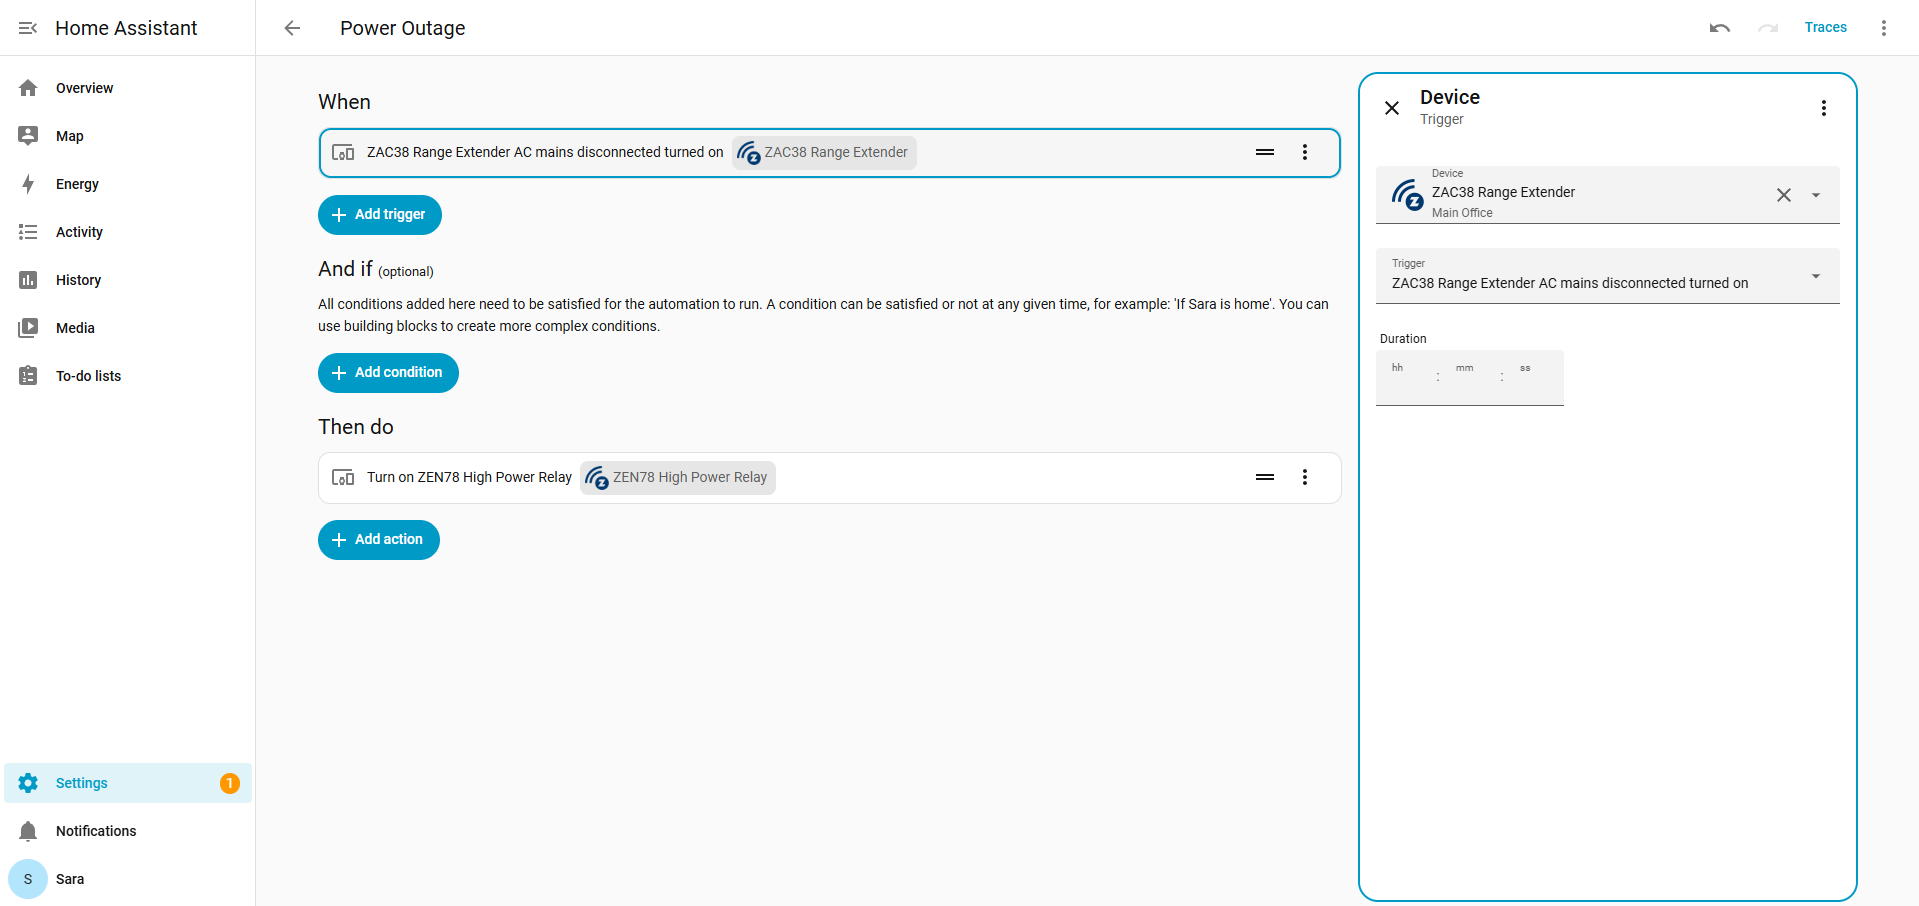Screen dimensions: 1919x906
Task: Open the Overview home icon
Action: 28,88
